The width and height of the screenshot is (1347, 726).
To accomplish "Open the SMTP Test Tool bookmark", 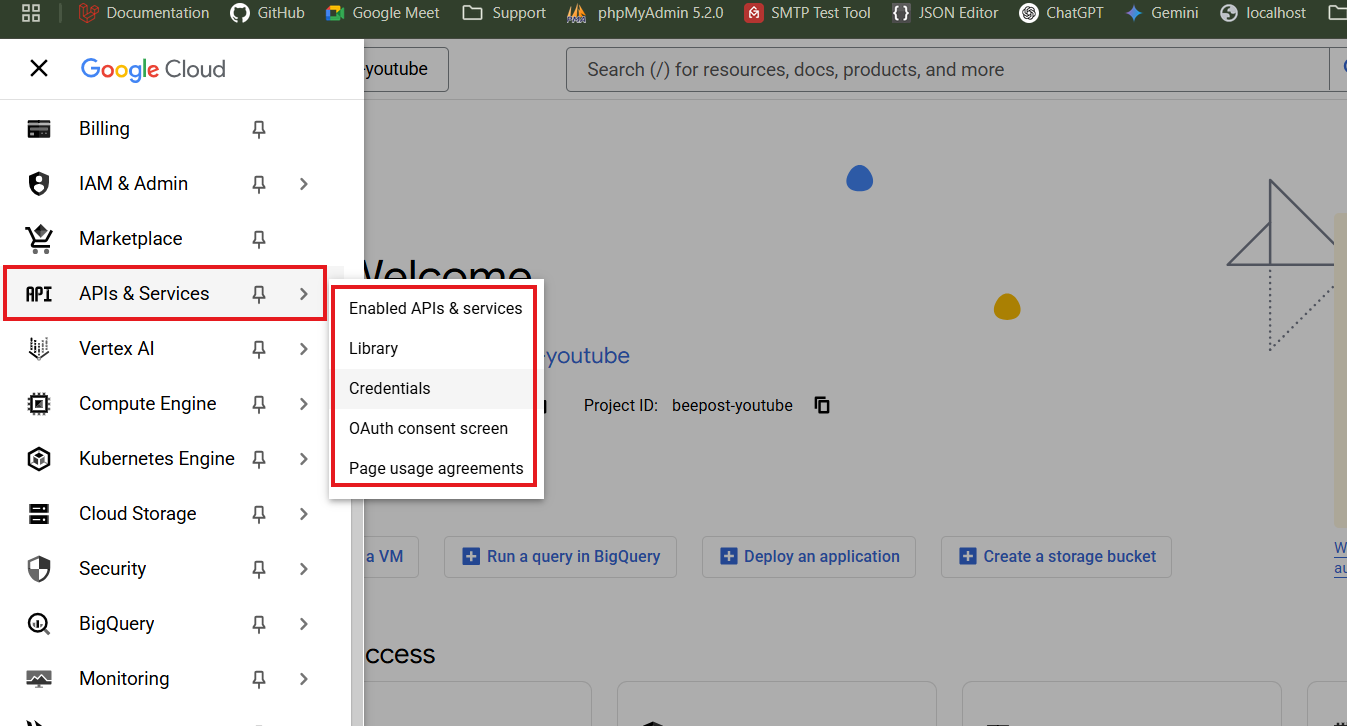I will pyautogui.click(x=808, y=13).
